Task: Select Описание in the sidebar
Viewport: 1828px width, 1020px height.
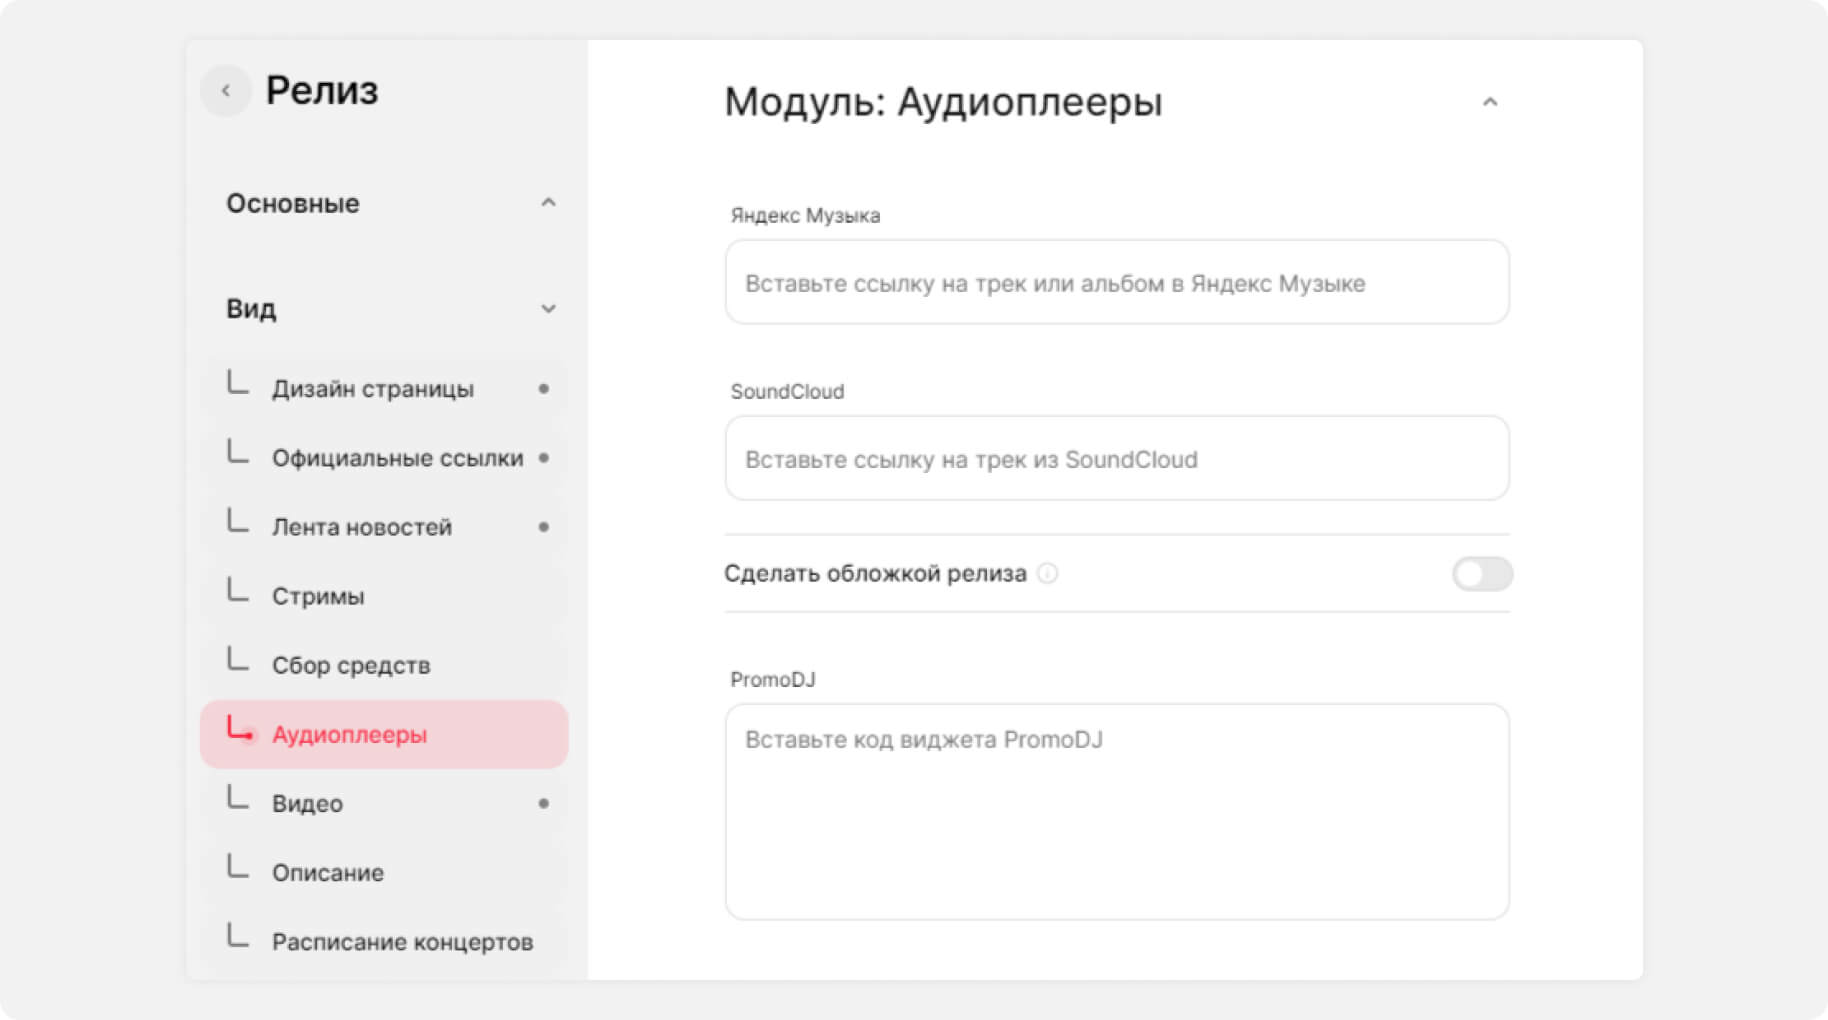Action: coord(328,872)
